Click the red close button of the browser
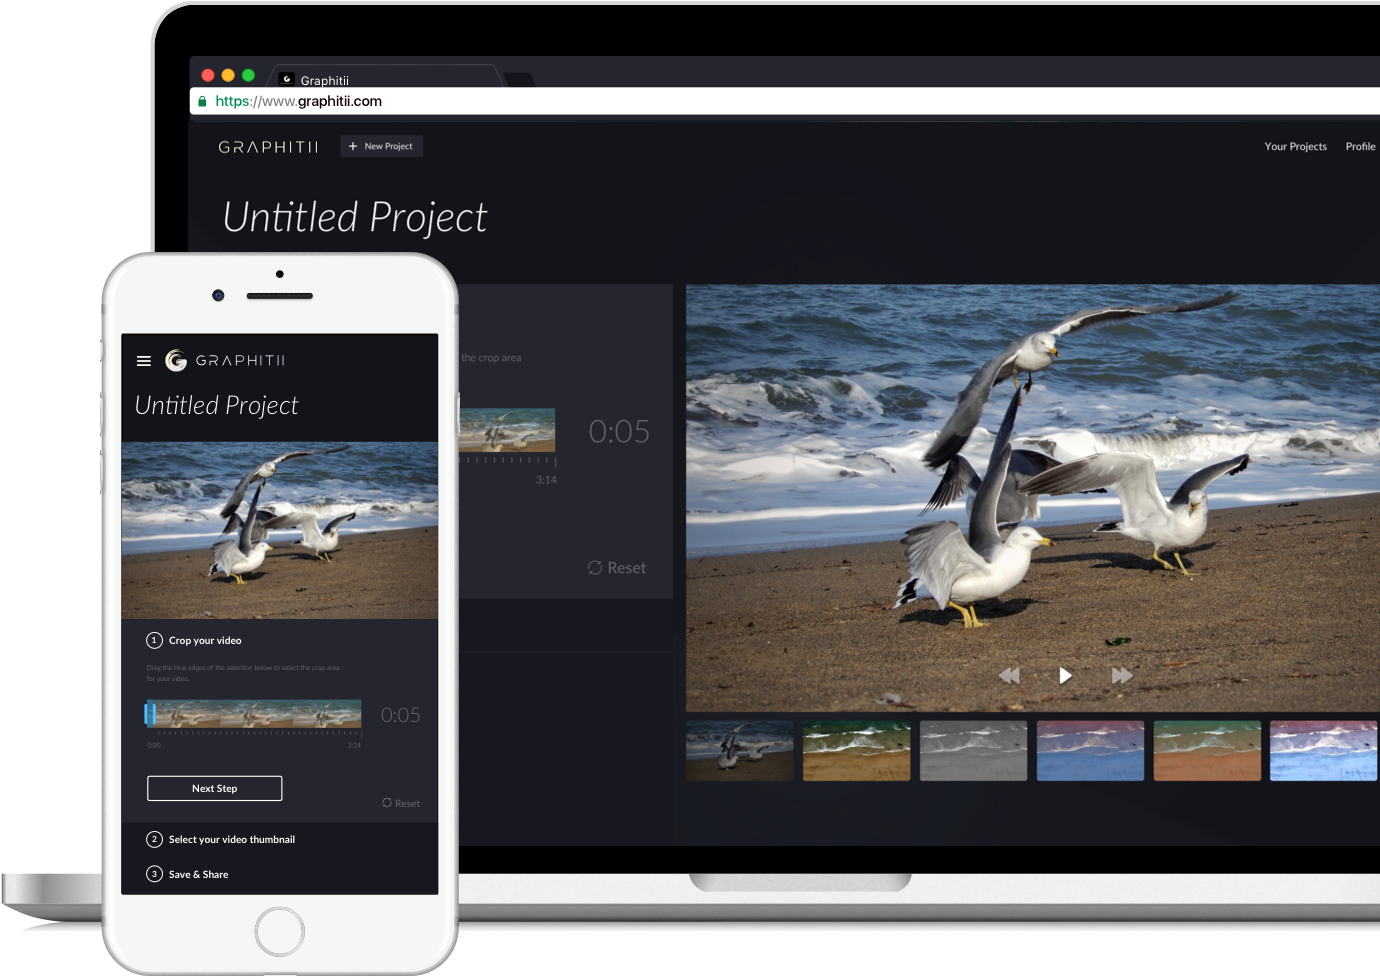1380x976 pixels. tap(208, 75)
